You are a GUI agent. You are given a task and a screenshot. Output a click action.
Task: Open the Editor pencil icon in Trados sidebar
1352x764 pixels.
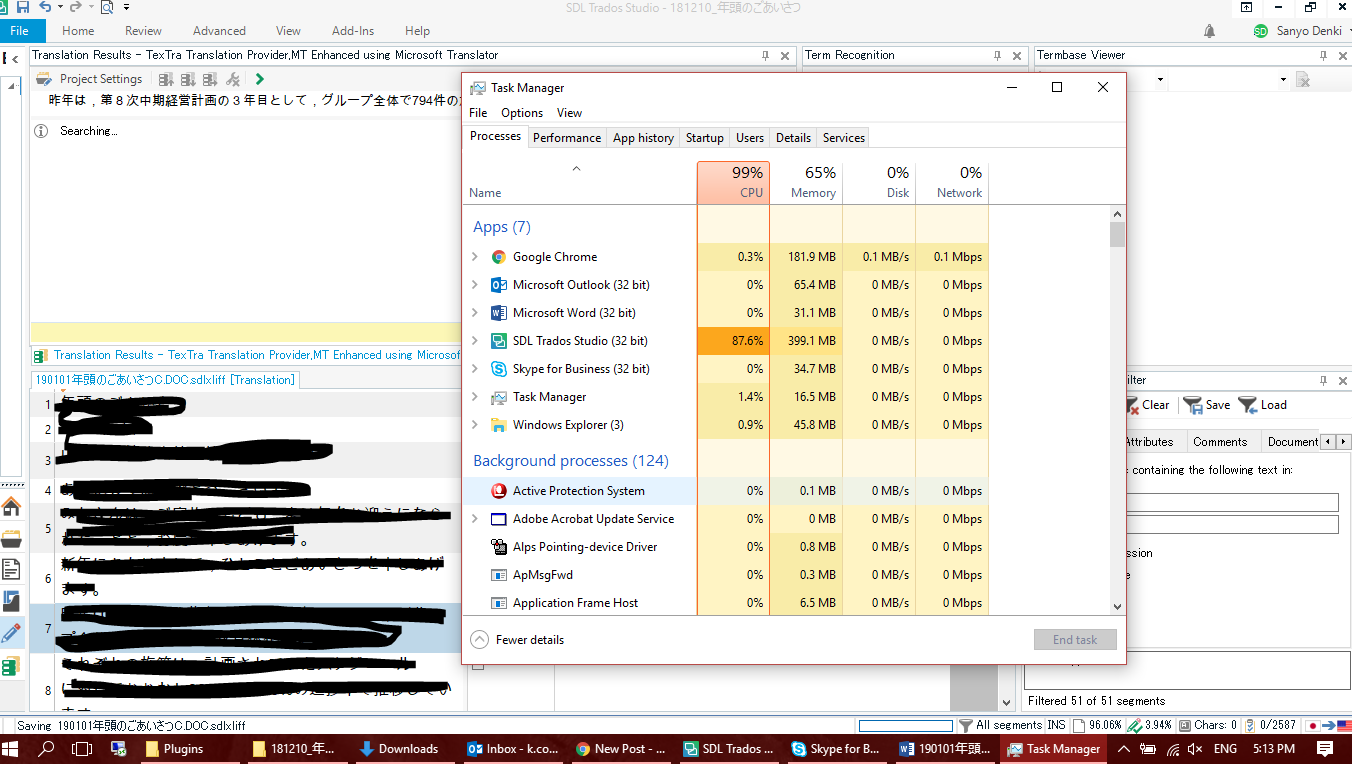[x=11, y=633]
